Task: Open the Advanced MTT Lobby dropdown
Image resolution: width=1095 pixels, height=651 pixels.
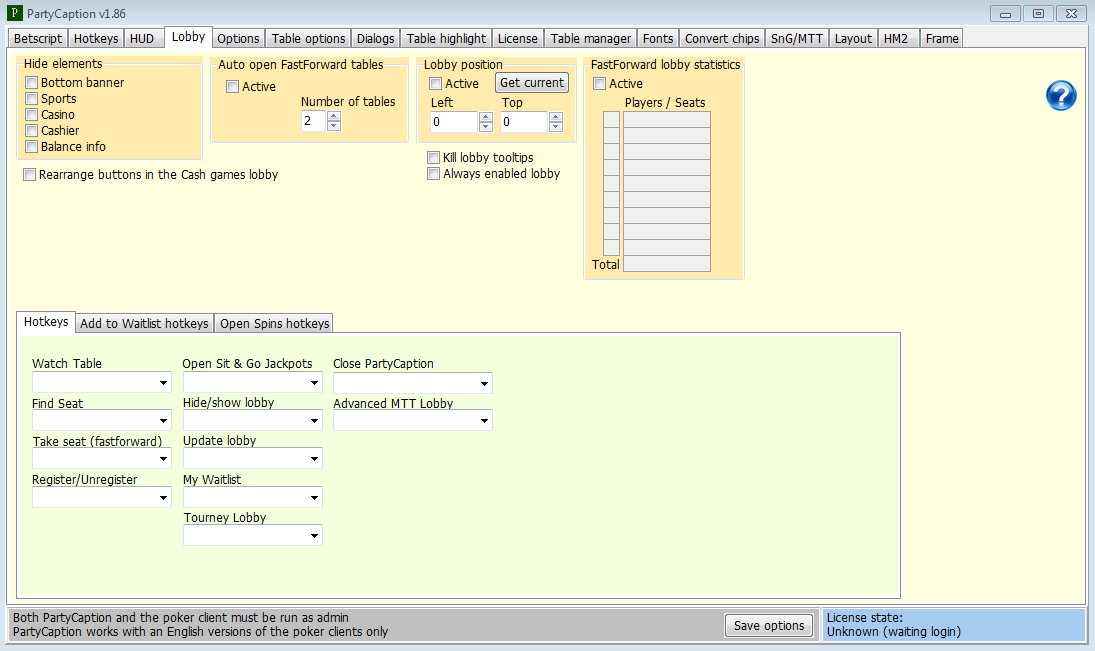Action: [x=485, y=420]
